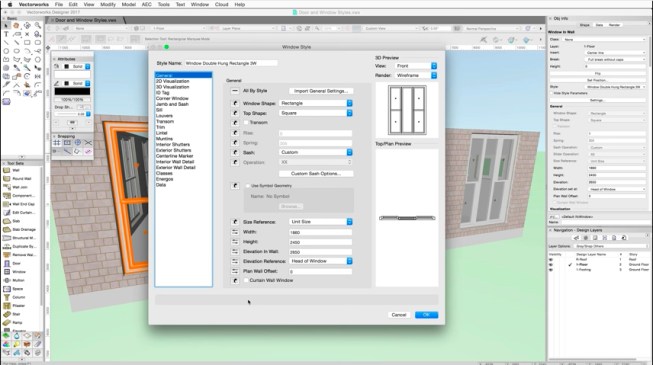Open the Window Shape dropdown
Screen dimensions: 653x365
click(x=316, y=103)
